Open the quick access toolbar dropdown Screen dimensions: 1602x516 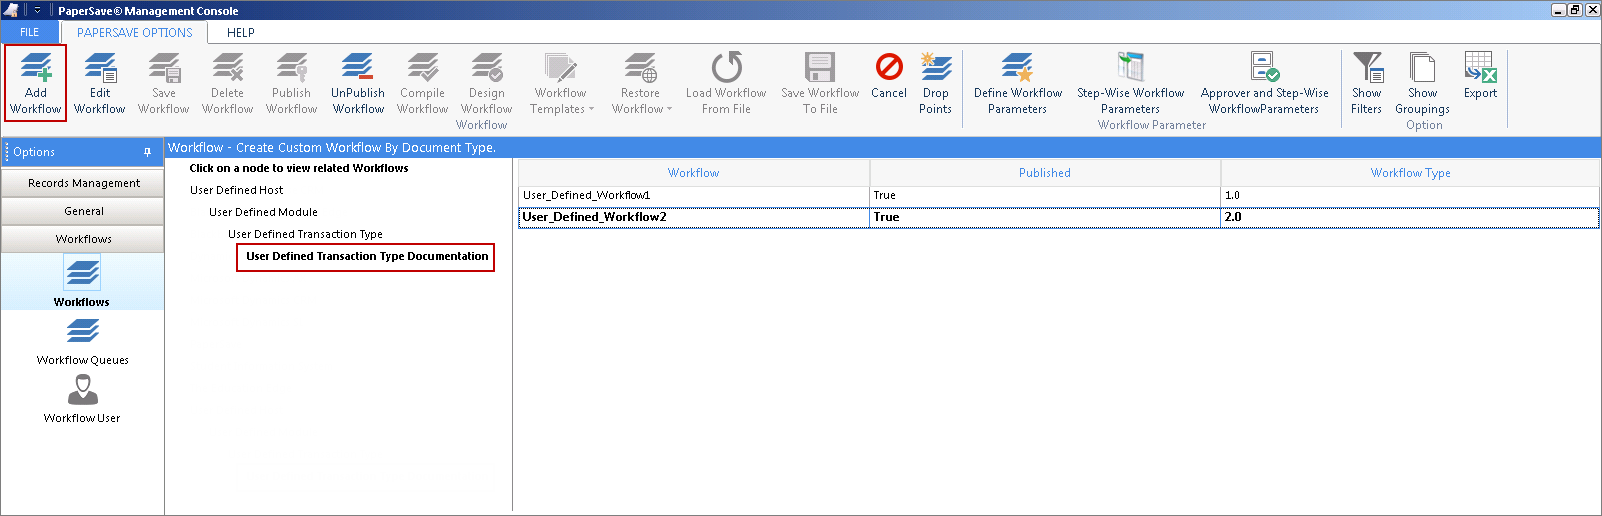coord(37,10)
